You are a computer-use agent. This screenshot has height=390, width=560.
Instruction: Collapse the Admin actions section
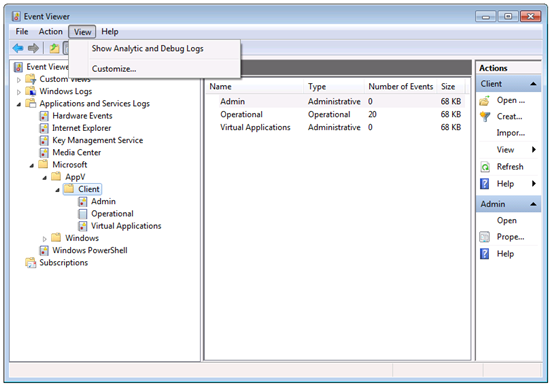point(533,204)
